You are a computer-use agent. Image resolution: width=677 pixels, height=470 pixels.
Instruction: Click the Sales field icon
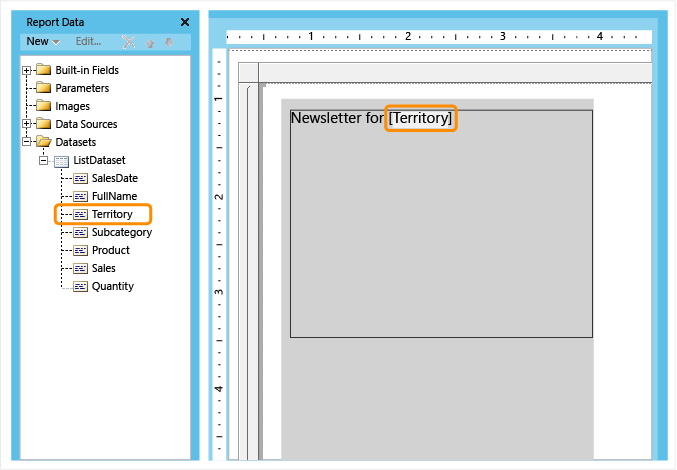pos(80,269)
